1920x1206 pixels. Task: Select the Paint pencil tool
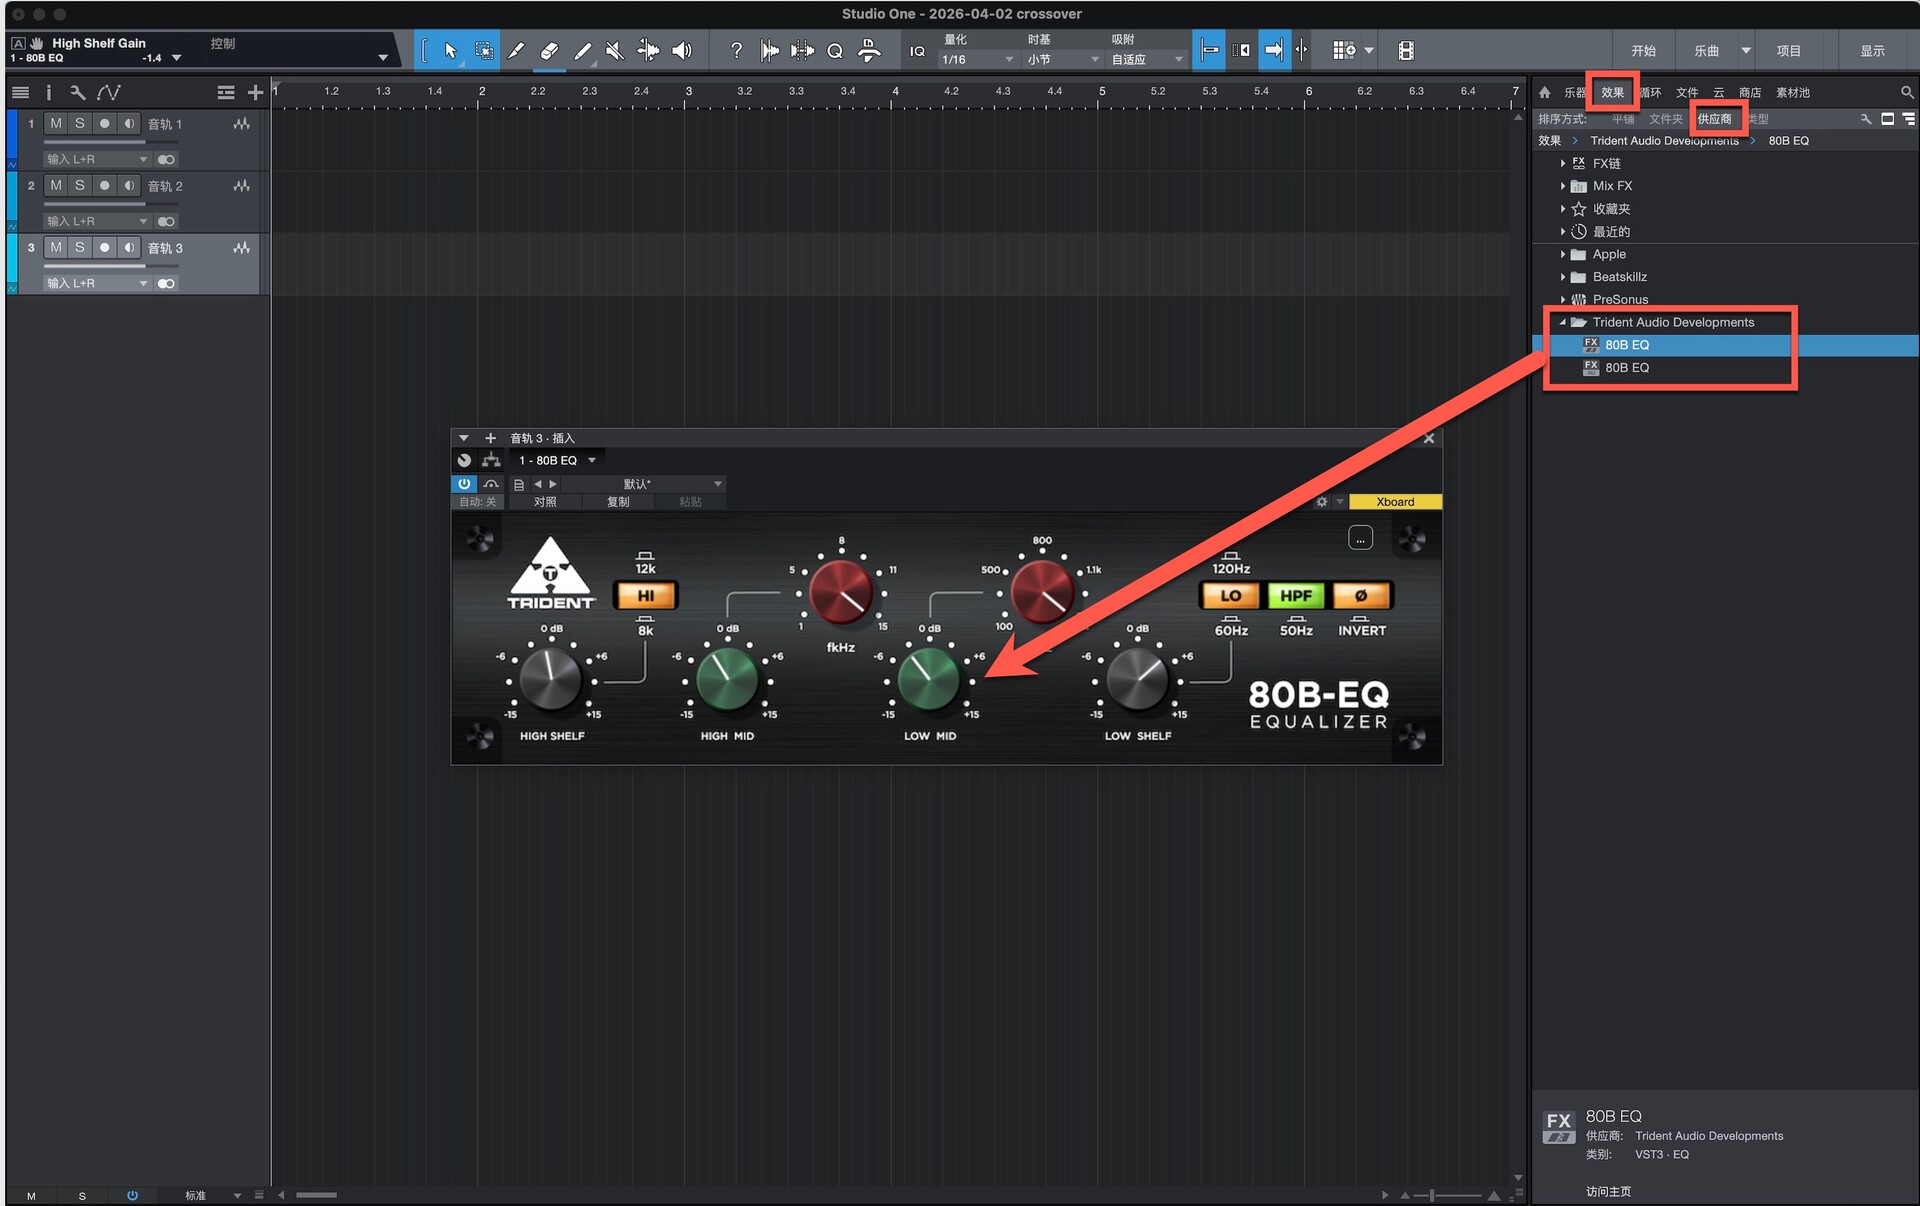(582, 51)
